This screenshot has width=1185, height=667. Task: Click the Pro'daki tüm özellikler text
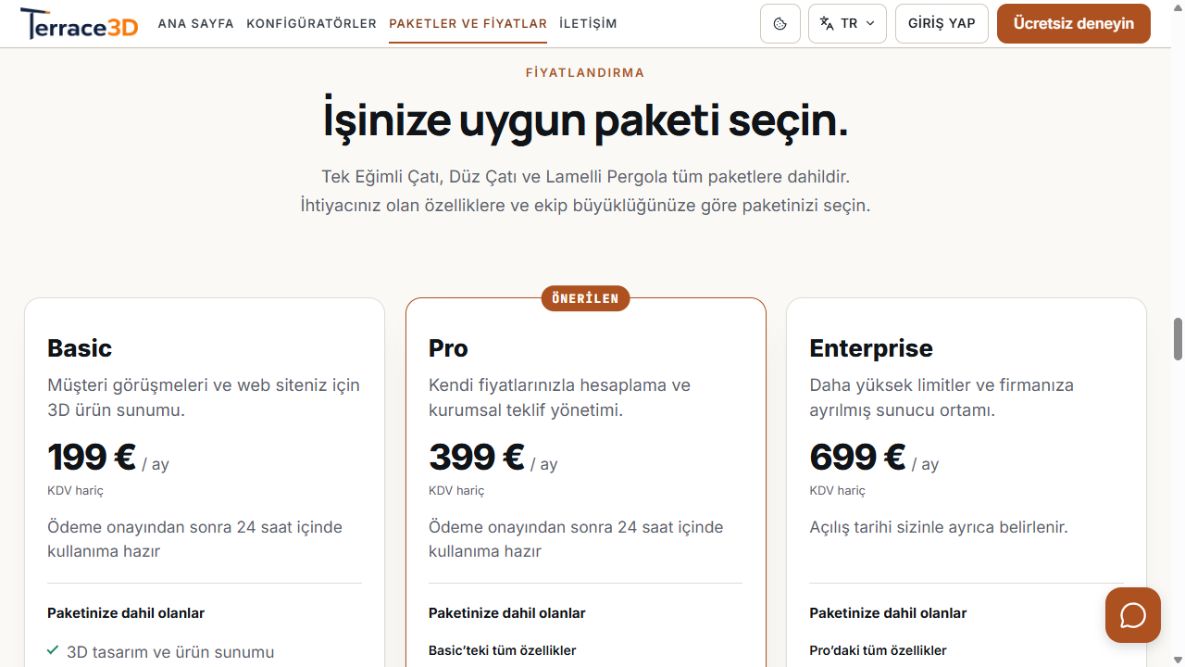click(x=877, y=650)
